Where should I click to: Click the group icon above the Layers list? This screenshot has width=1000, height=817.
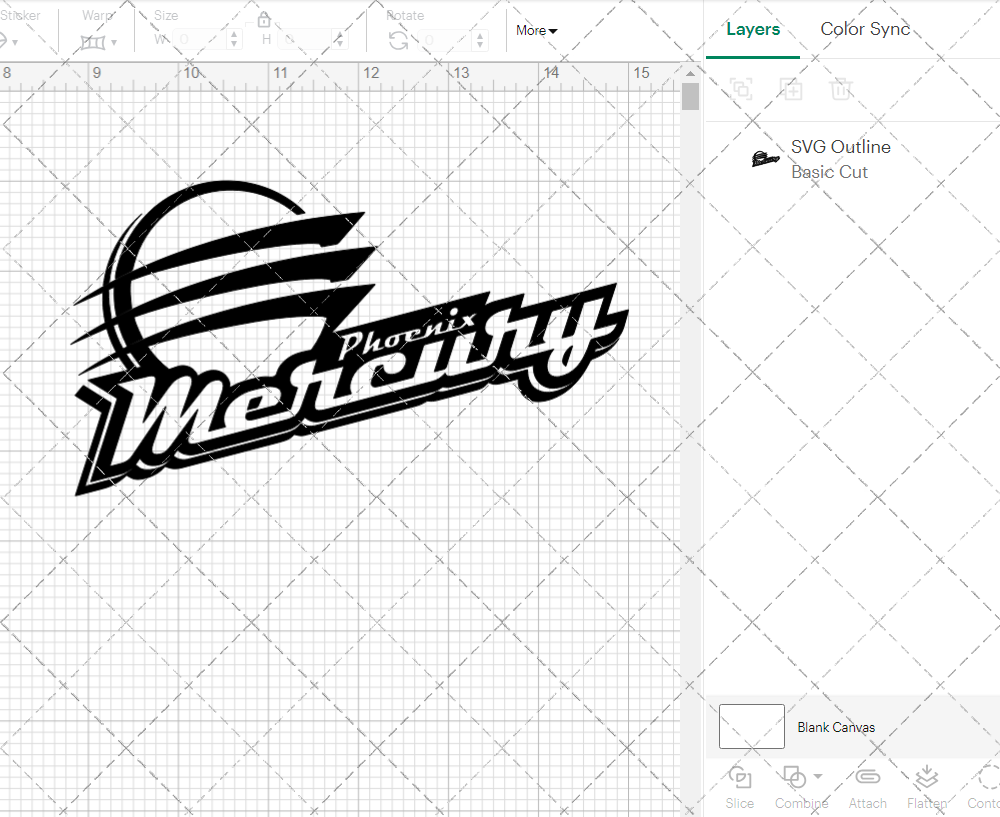pos(741,89)
